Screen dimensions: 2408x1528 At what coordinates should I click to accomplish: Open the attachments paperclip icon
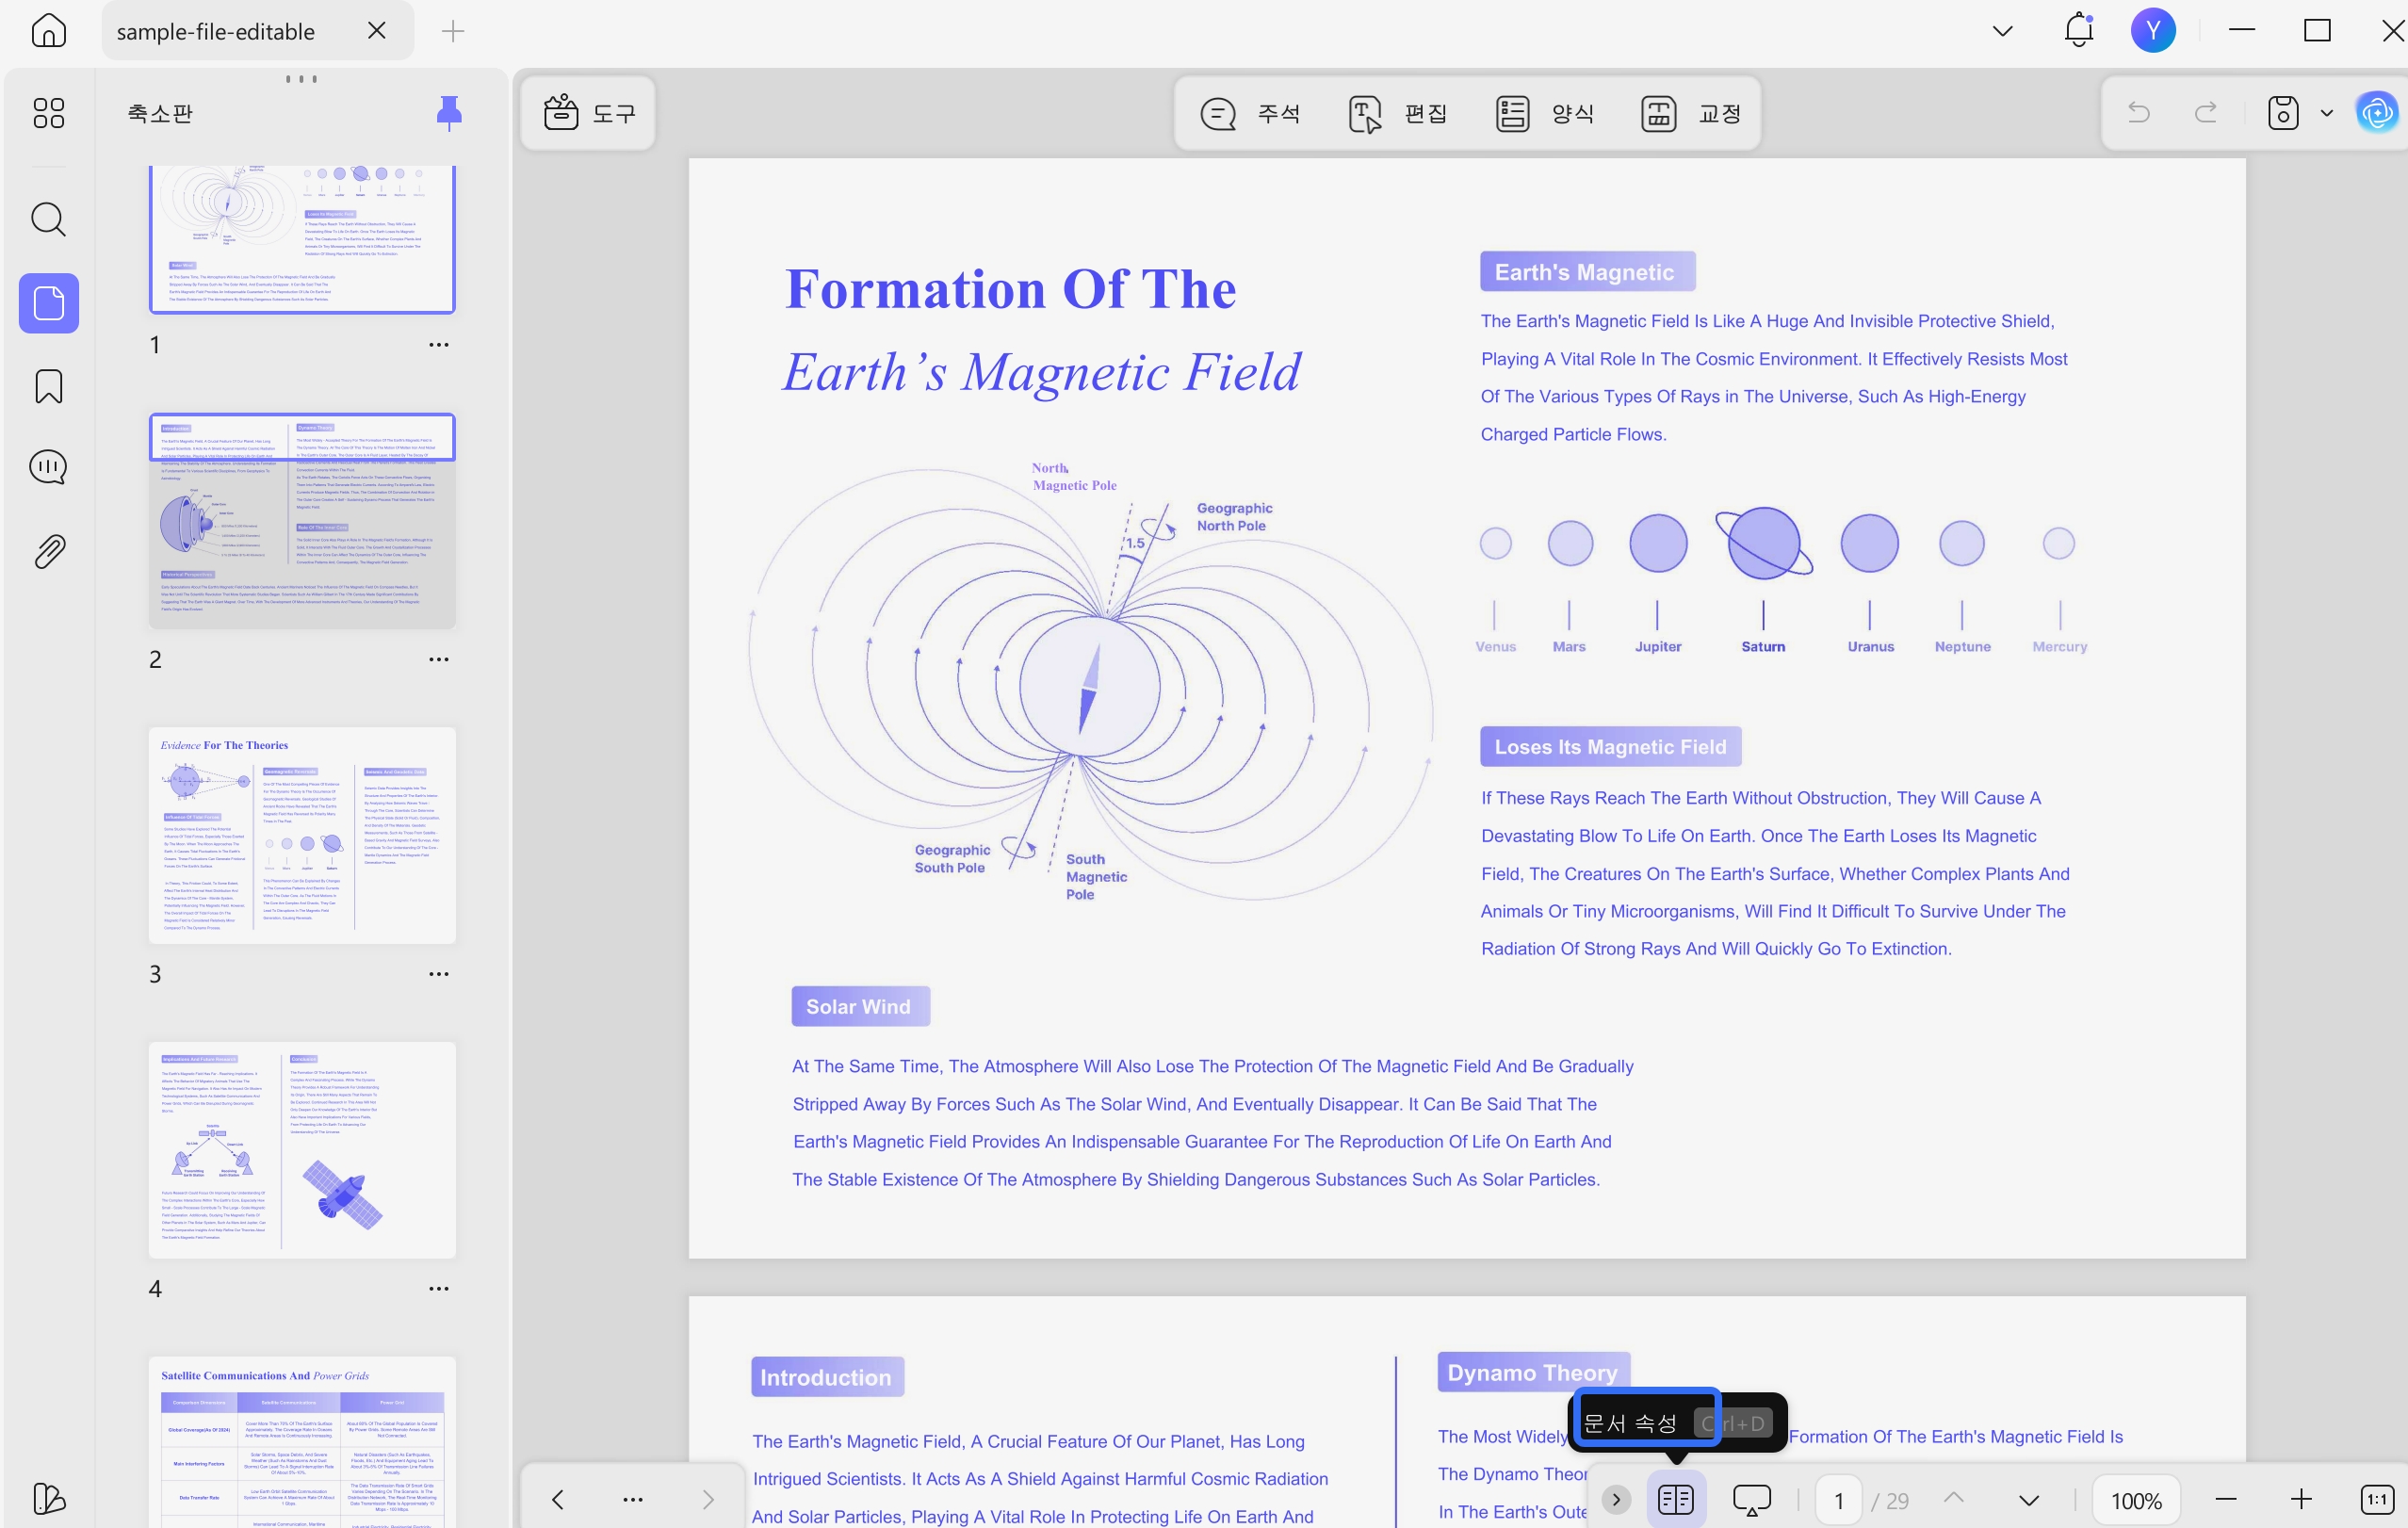(x=48, y=551)
